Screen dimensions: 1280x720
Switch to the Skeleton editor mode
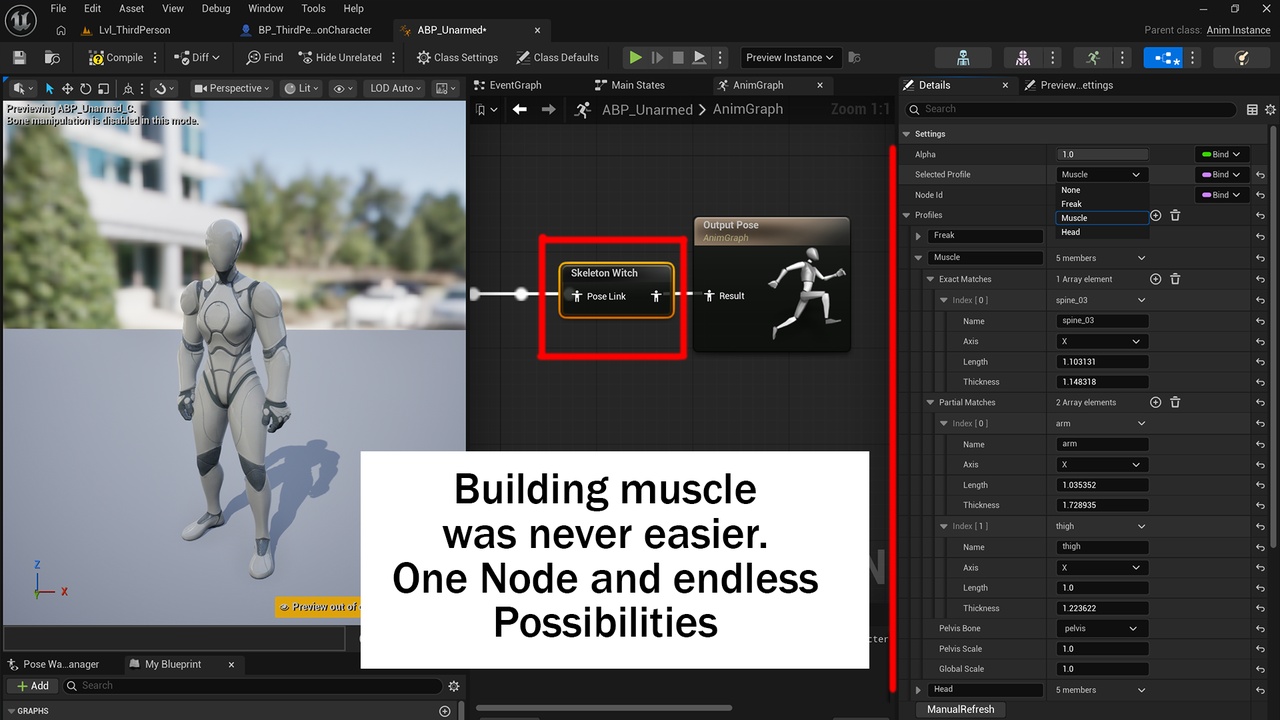point(963,58)
